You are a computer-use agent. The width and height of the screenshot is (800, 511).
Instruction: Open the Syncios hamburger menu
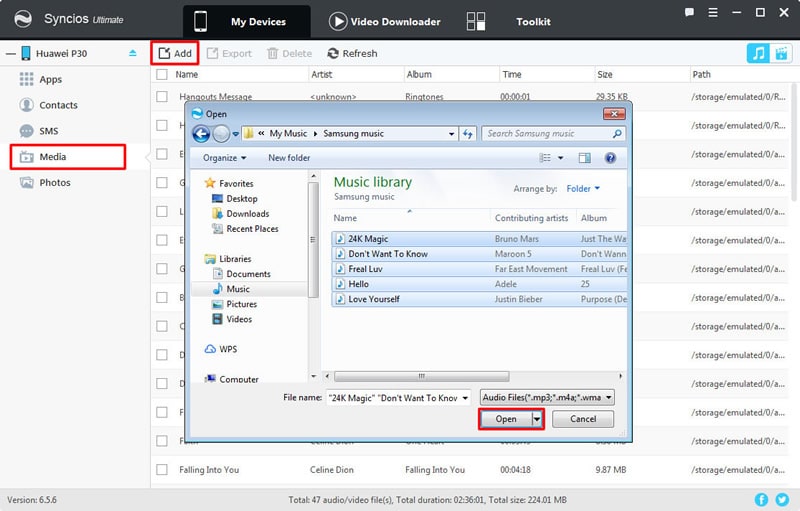[713, 12]
